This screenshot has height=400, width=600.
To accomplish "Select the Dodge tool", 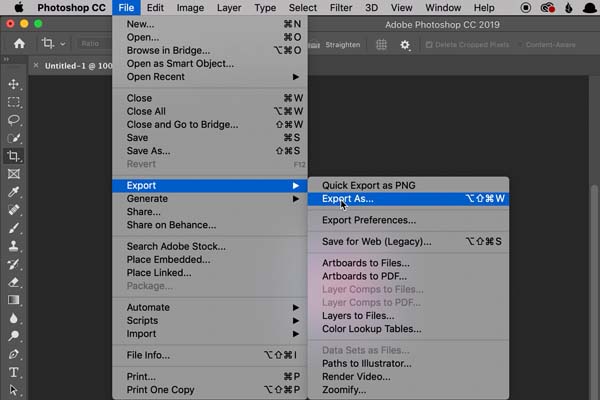I will tap(14, 336).
